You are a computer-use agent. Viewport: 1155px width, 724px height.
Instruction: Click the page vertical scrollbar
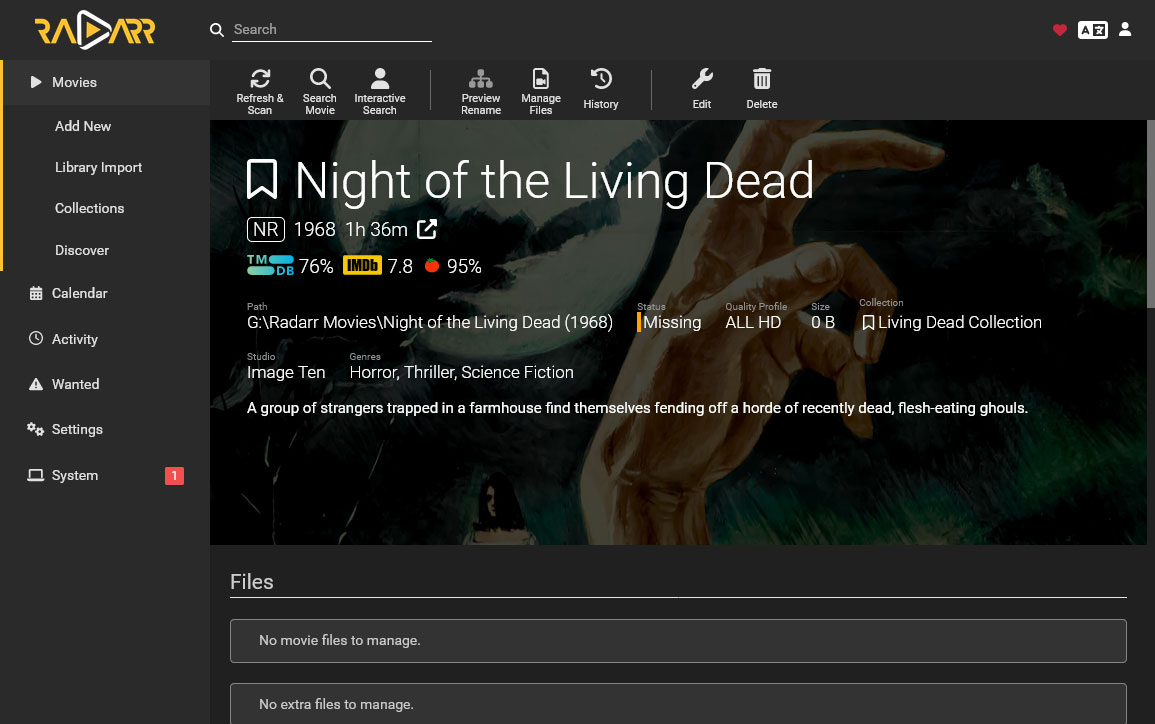[x=1151, y=214]
